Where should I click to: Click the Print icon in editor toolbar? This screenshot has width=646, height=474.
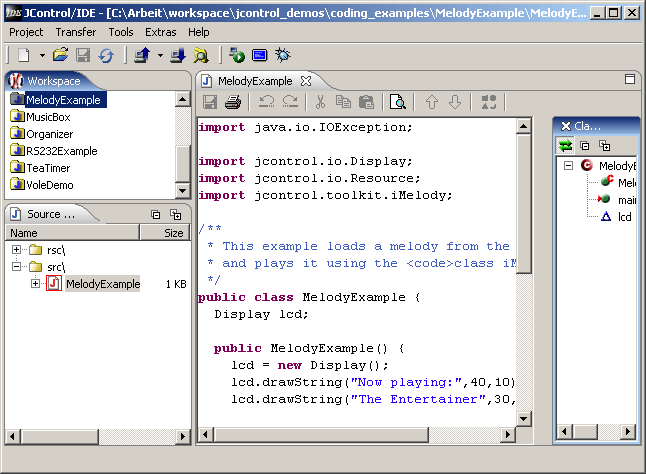tap(233, 102)
